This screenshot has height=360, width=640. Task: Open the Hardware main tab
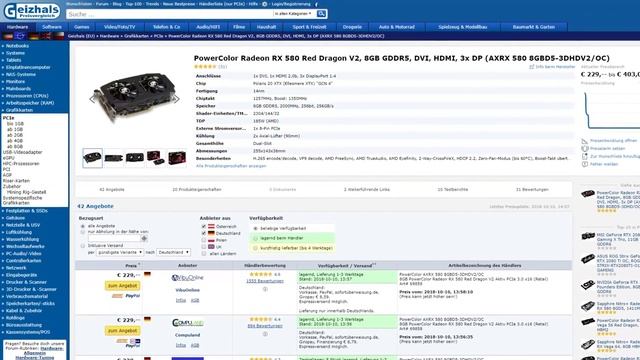pyautogui.click(x=18, y=27)
